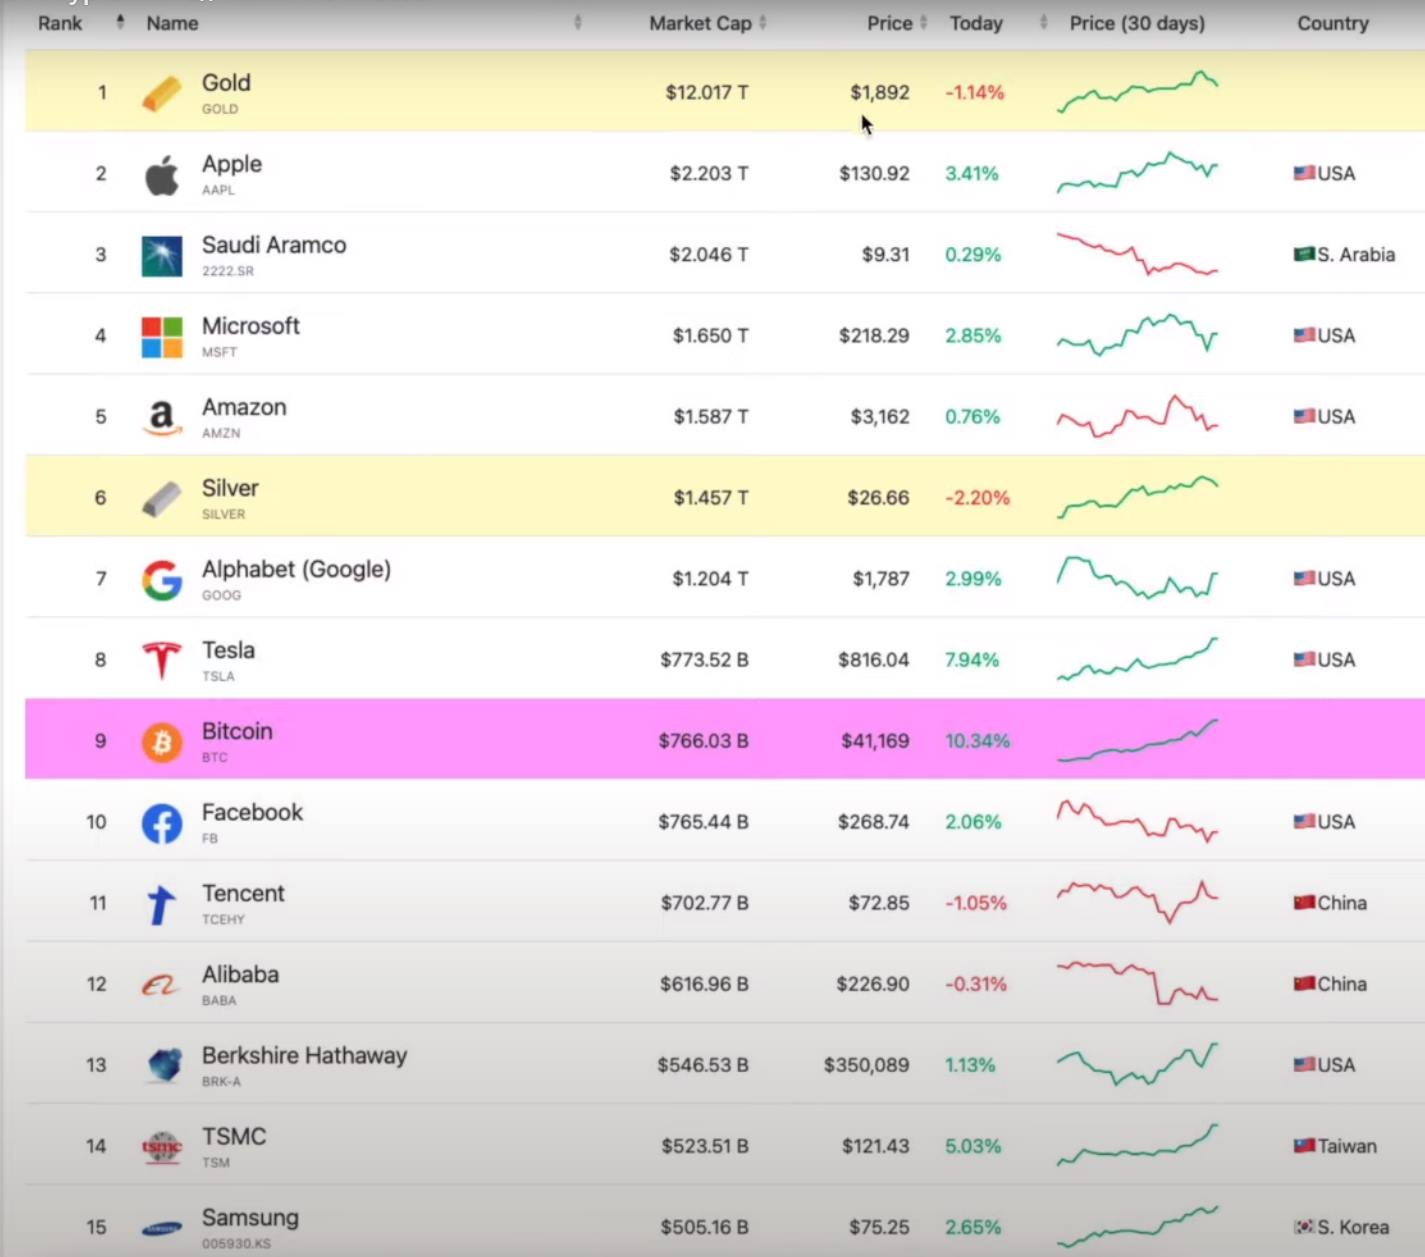Click the S. Korea country label
This screenshot has height=1257, width=1425.
pos(1353,1227)
